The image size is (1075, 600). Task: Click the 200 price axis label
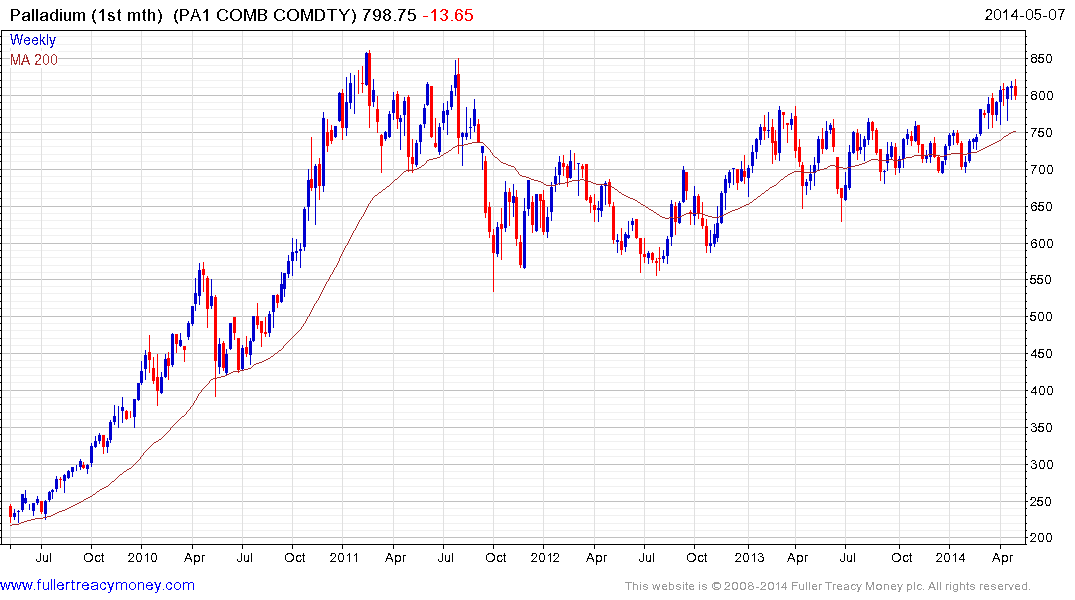click(1041, 538)
